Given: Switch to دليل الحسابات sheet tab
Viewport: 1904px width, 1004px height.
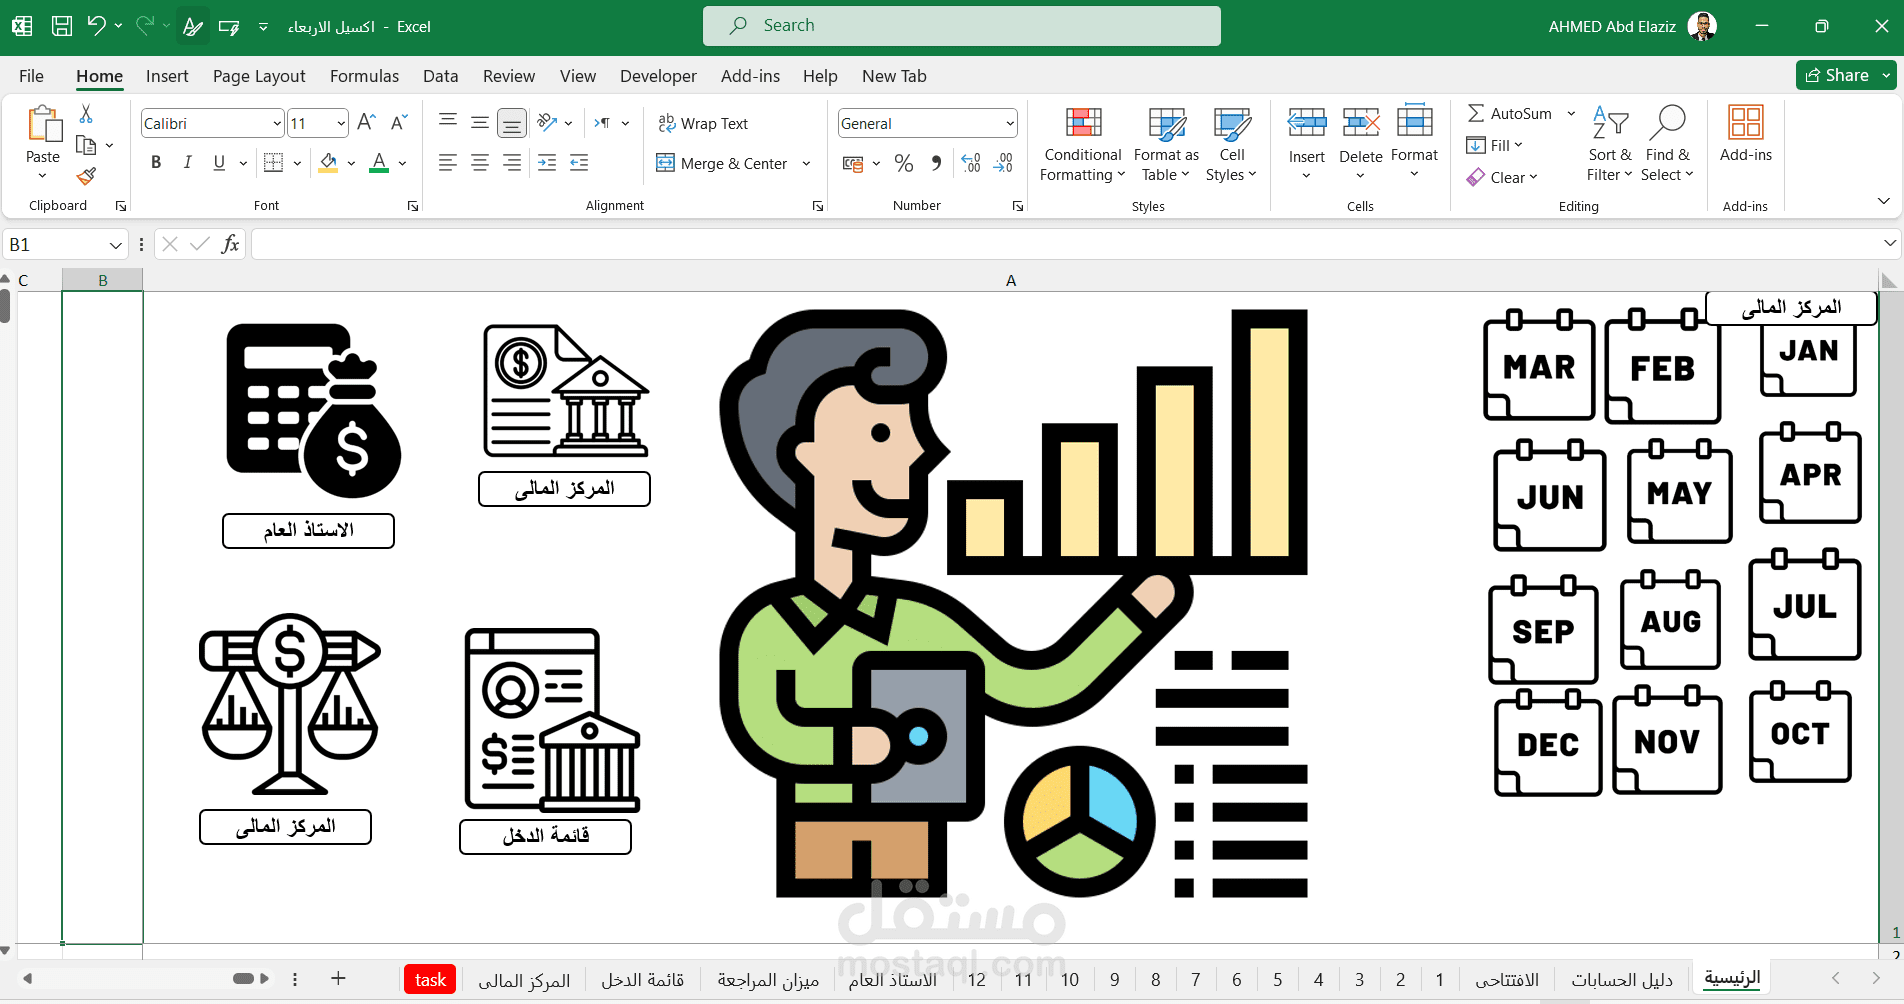Looking at the screenshot, I should click(1622, 980).
